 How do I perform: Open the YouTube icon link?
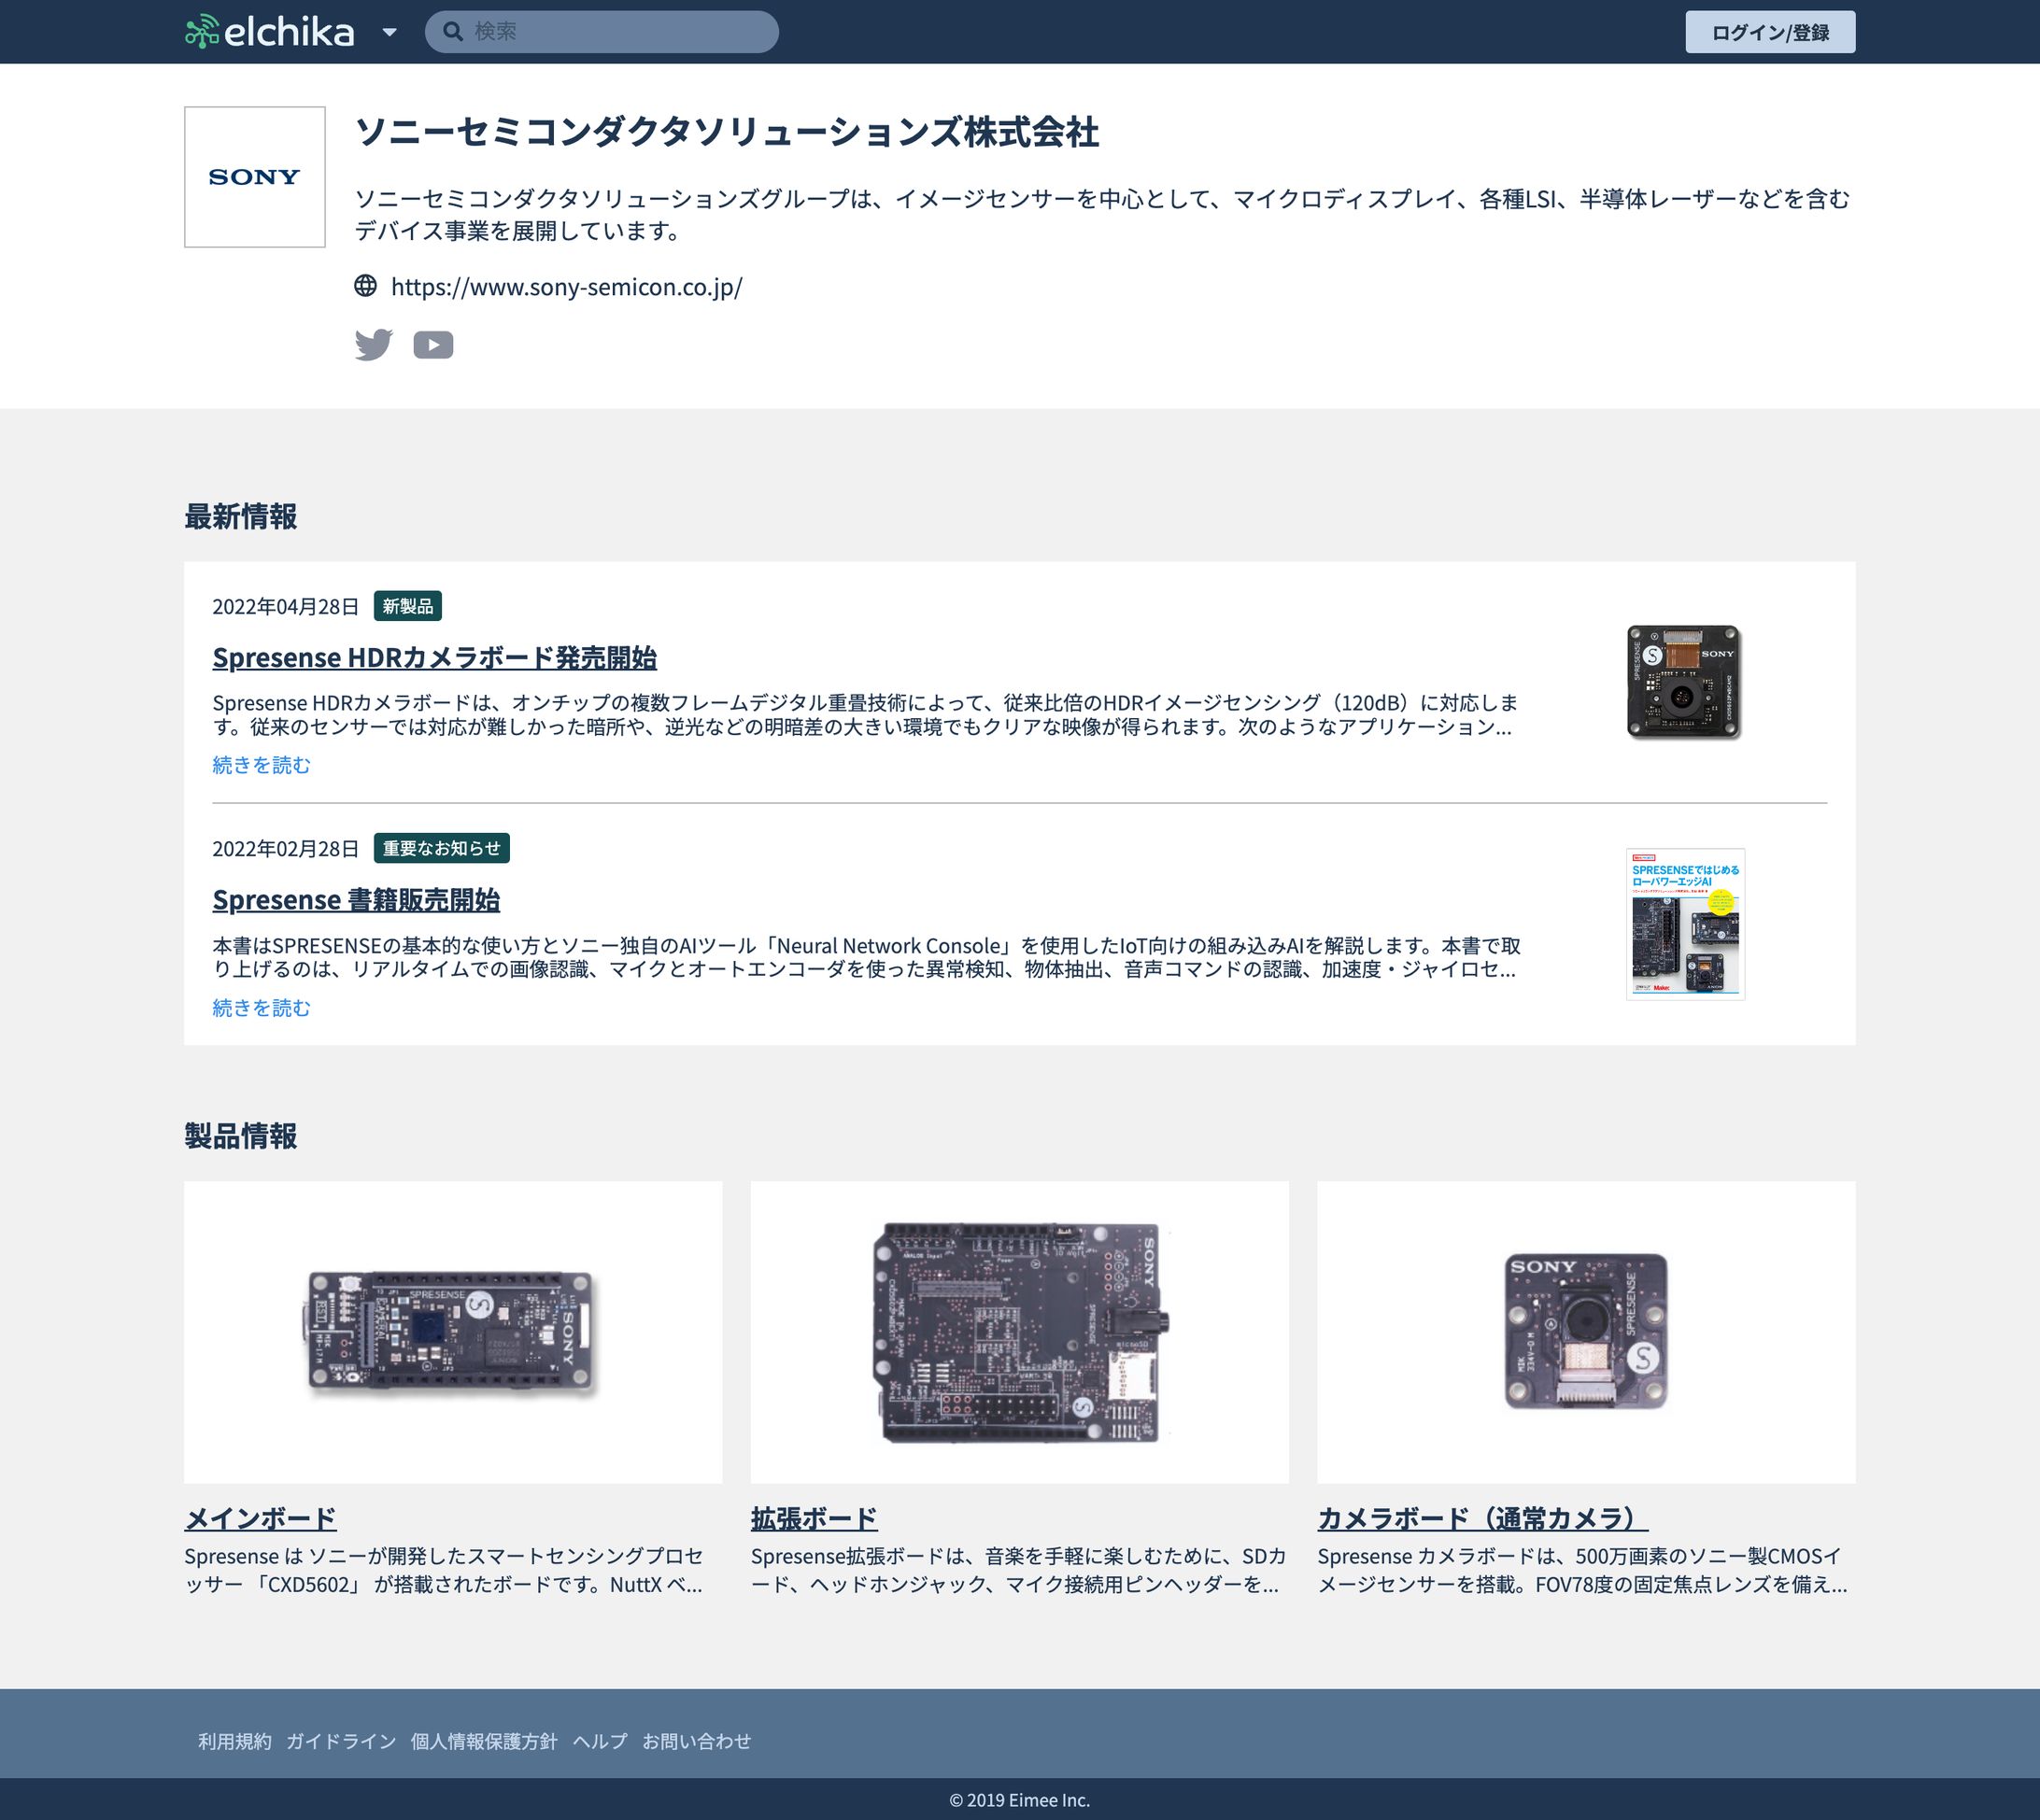point(433,345)
